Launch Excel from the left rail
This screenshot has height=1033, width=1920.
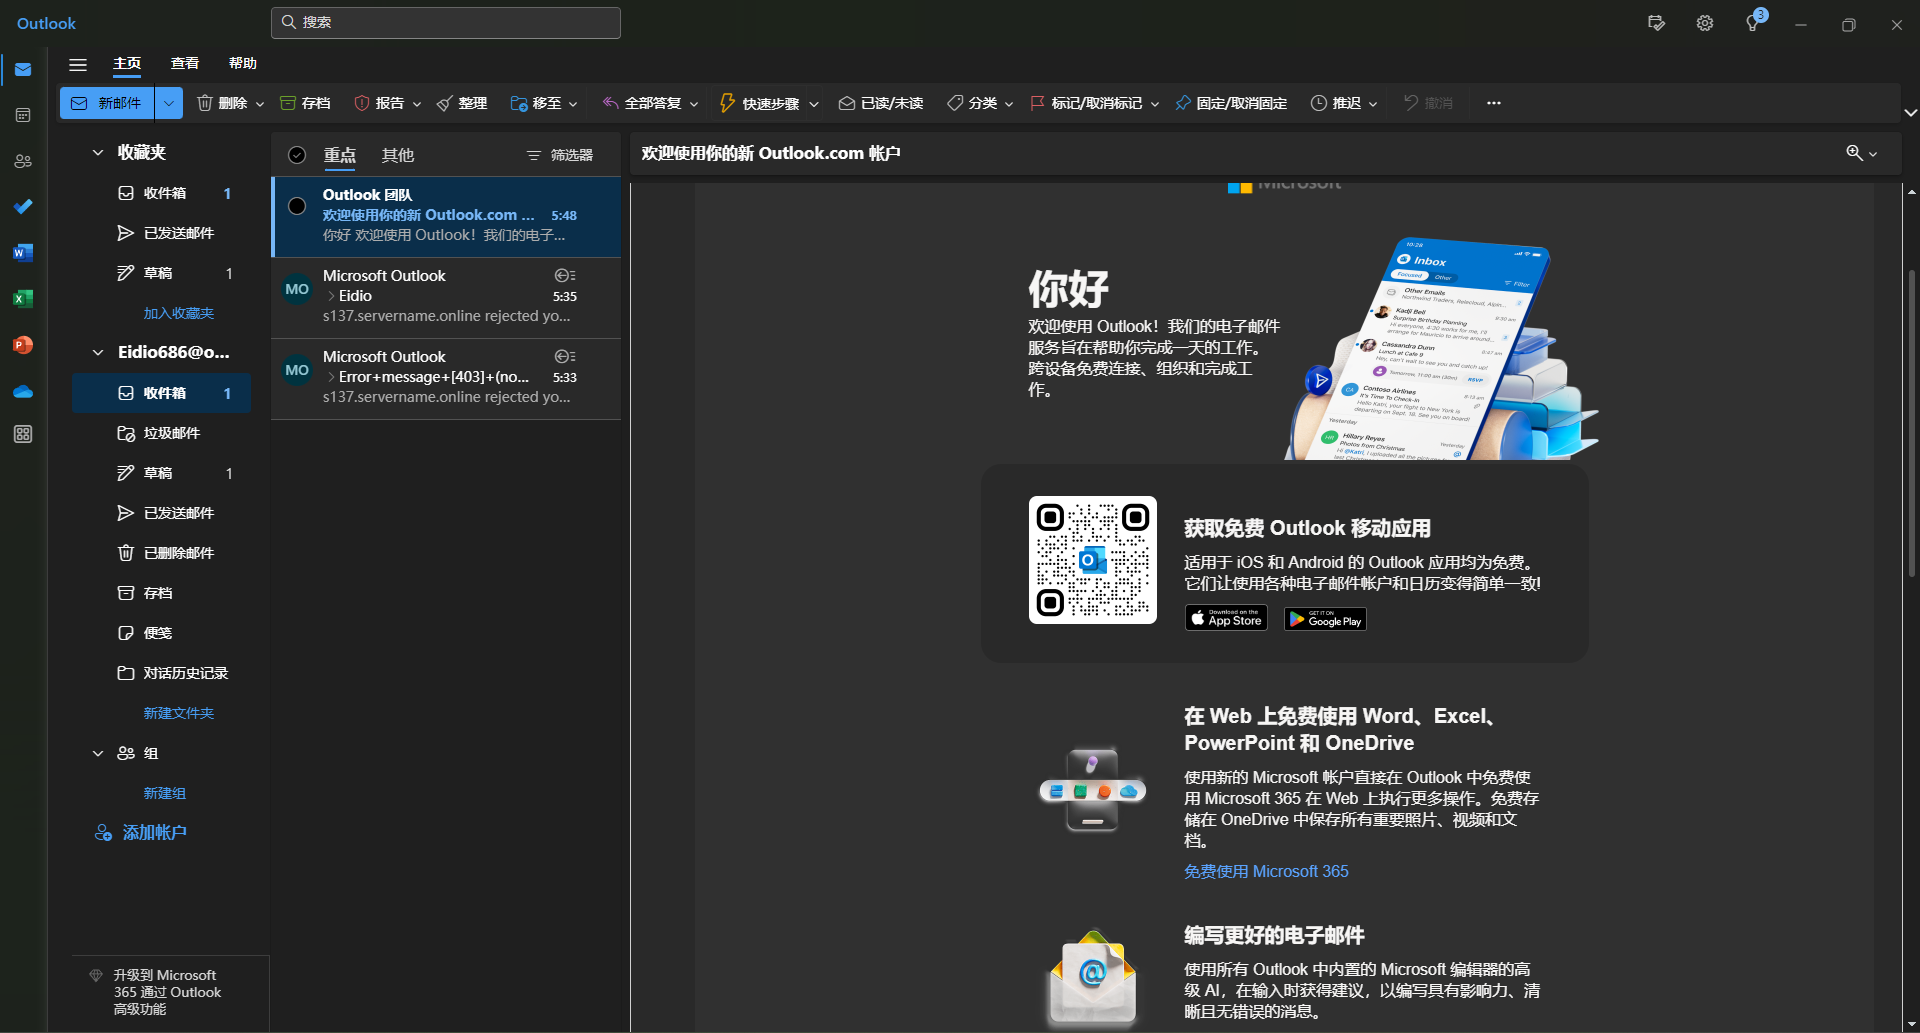click(x=23, y=299)
